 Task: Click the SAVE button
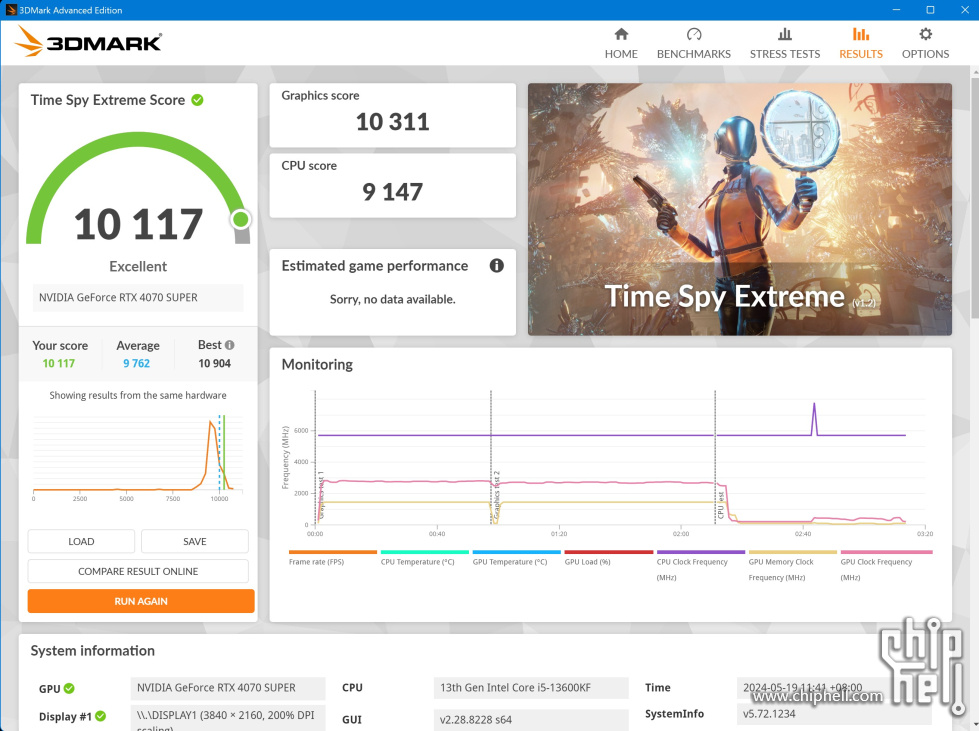(x=195, y=541)
